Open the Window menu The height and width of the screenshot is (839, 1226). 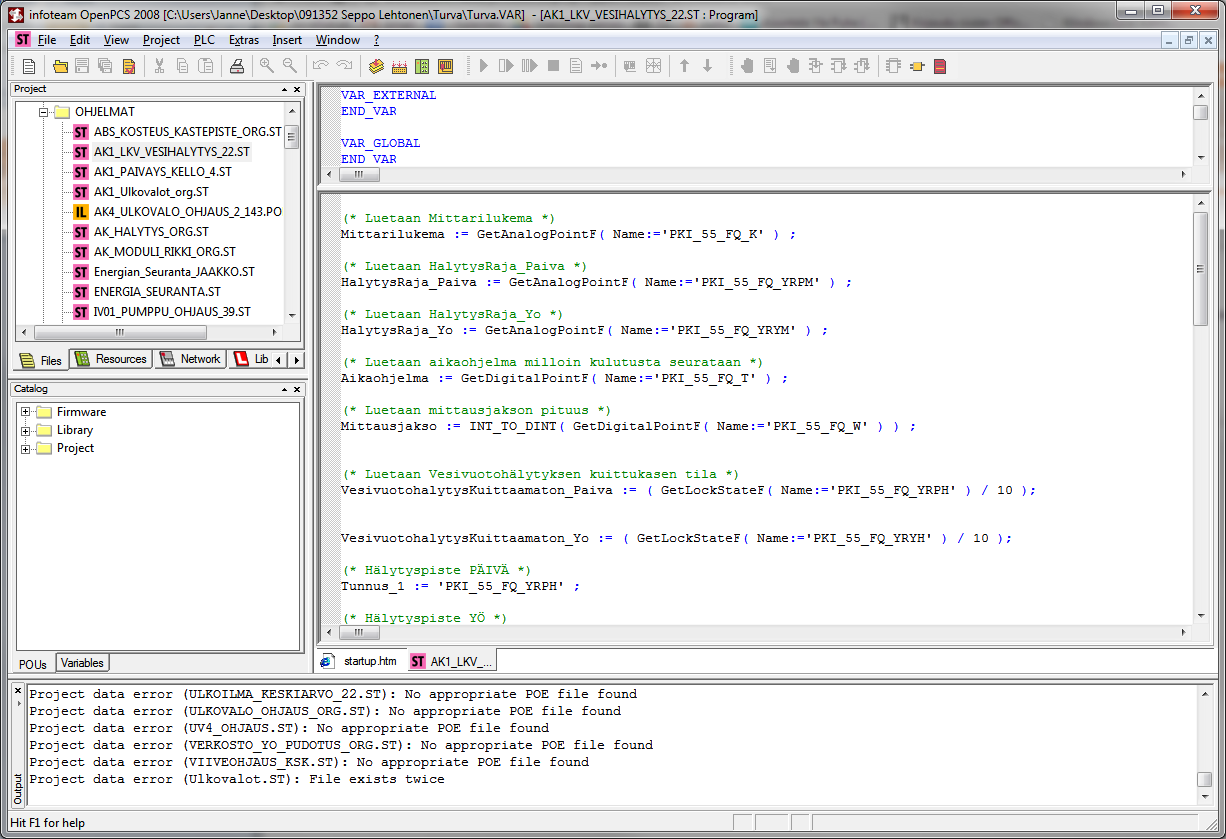click(338, 40)
